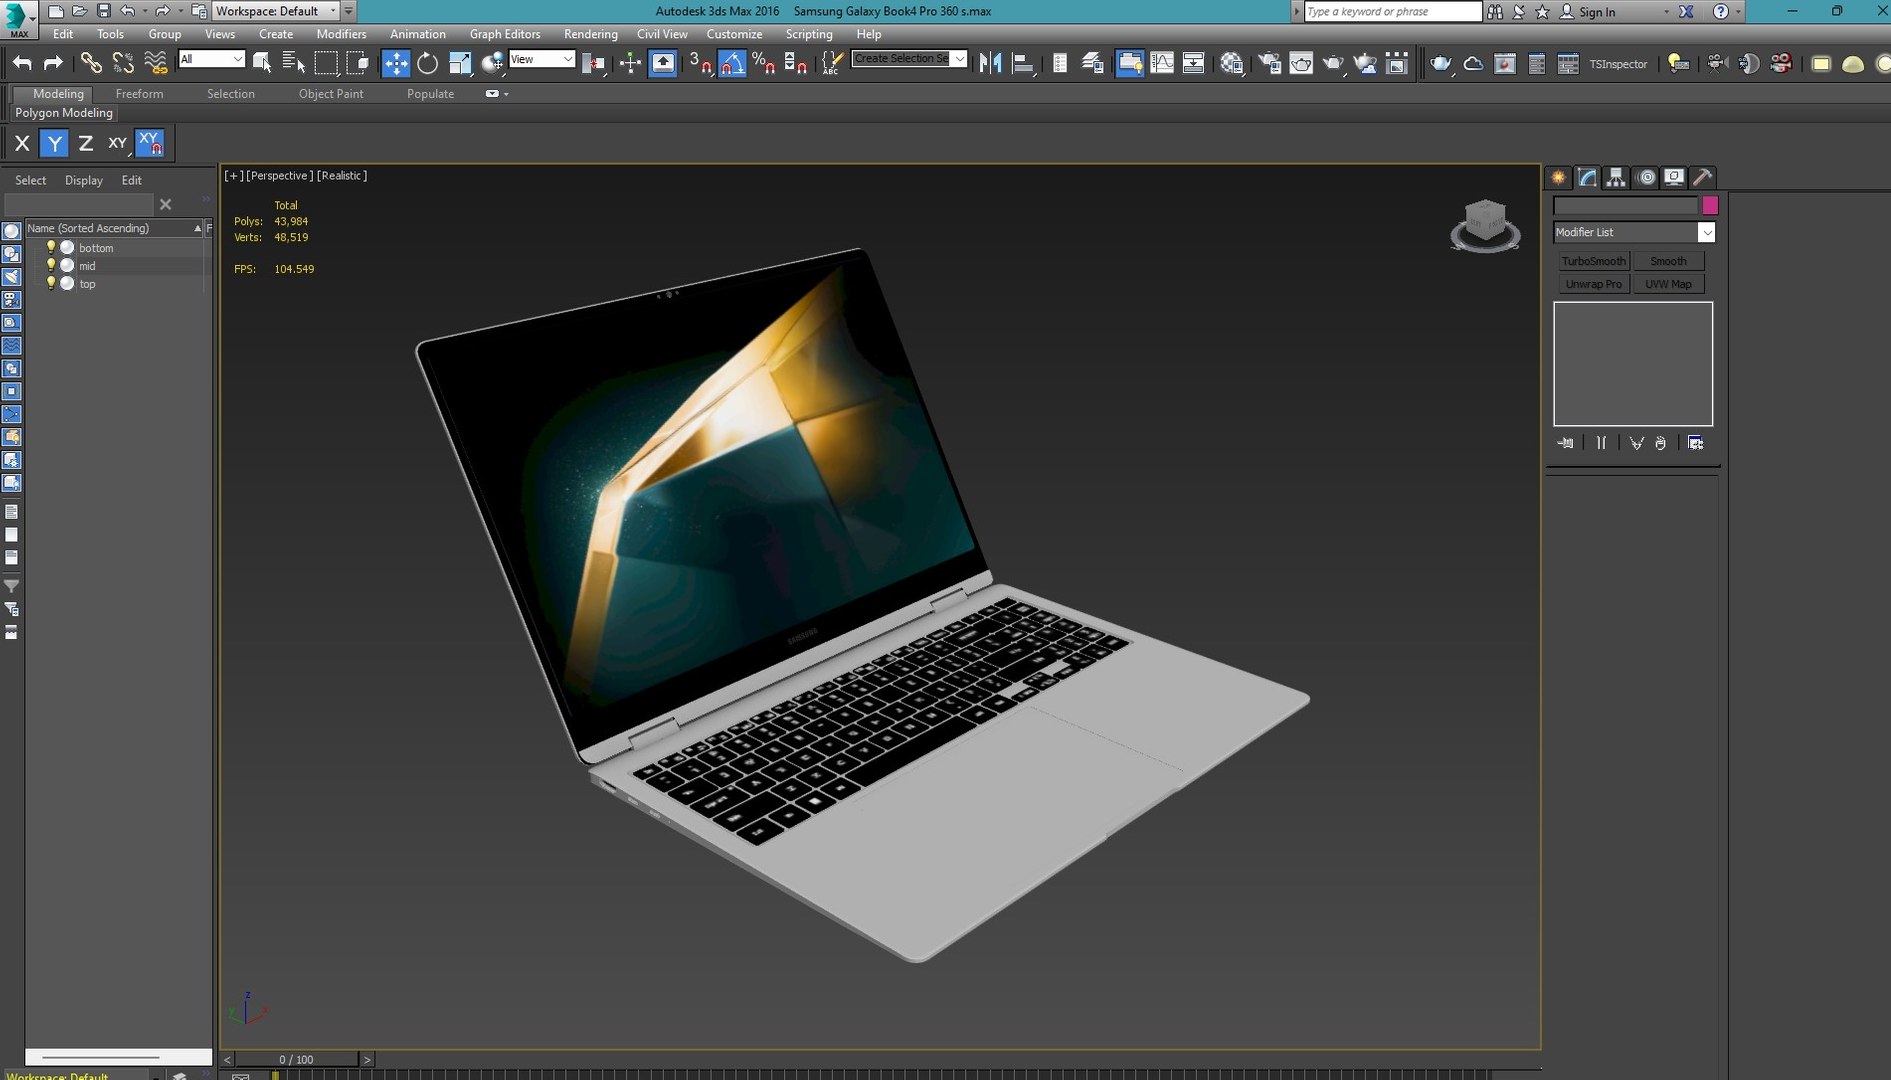The width and height of the screenshot is (1891, 1080).
Task: Click the Align tool icon
Action: pyautogui.click(x=1023, y=63)
